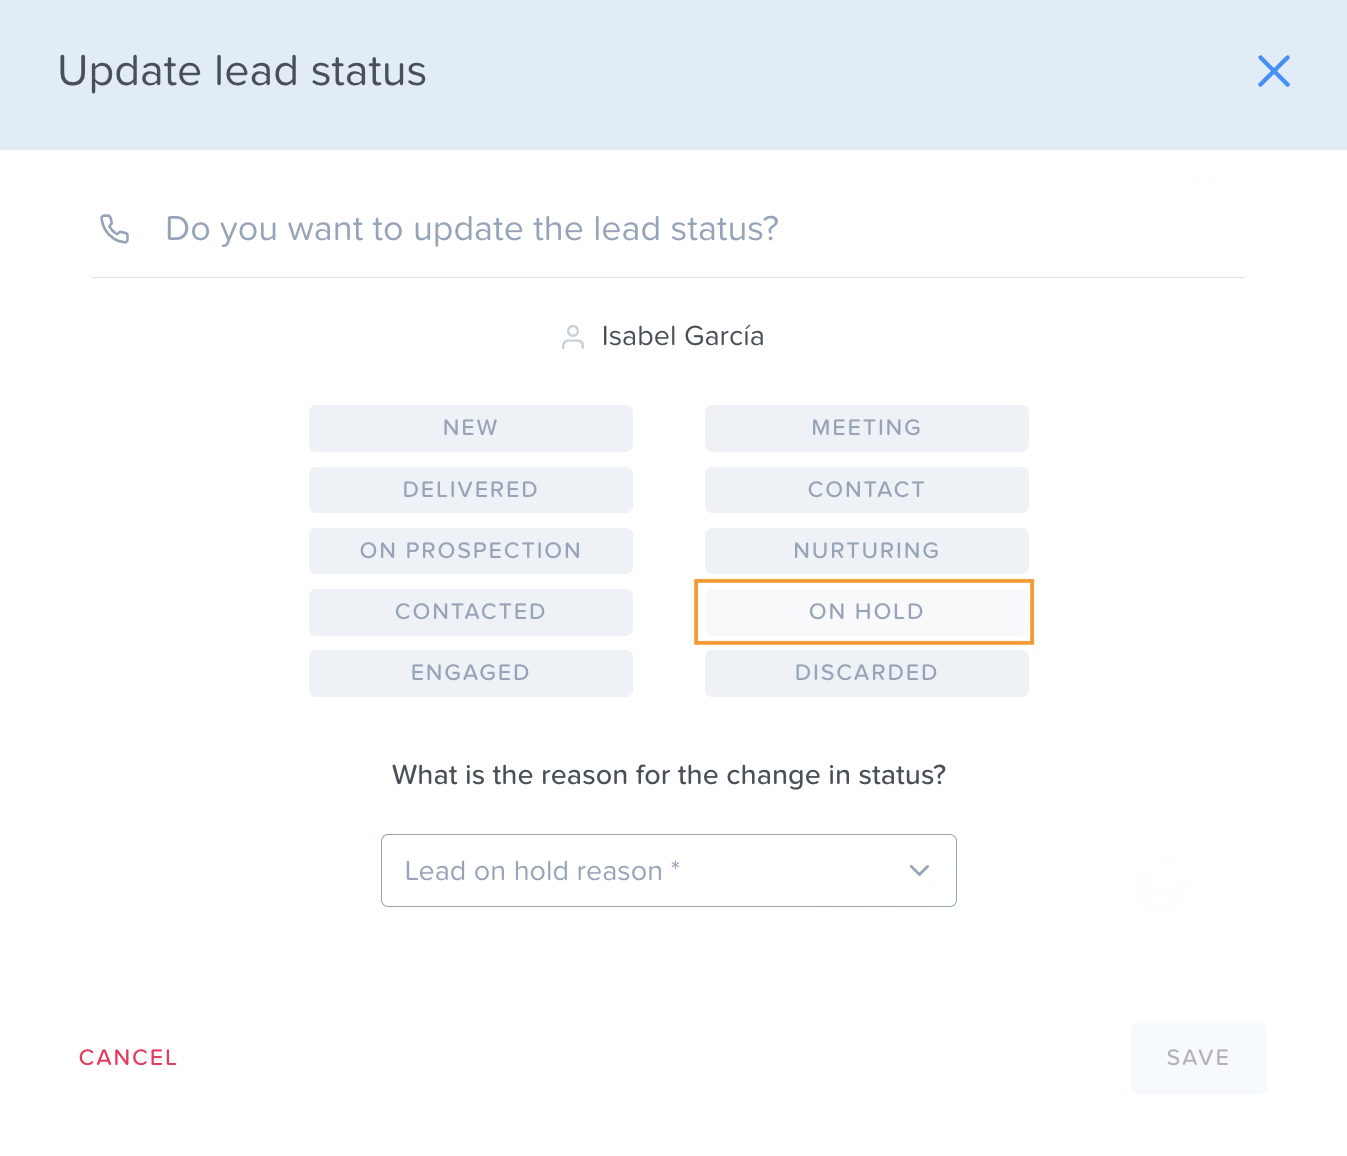The image size is (1347, 1156).
Task: Click the phone icon beside the question
Action: 115,229
